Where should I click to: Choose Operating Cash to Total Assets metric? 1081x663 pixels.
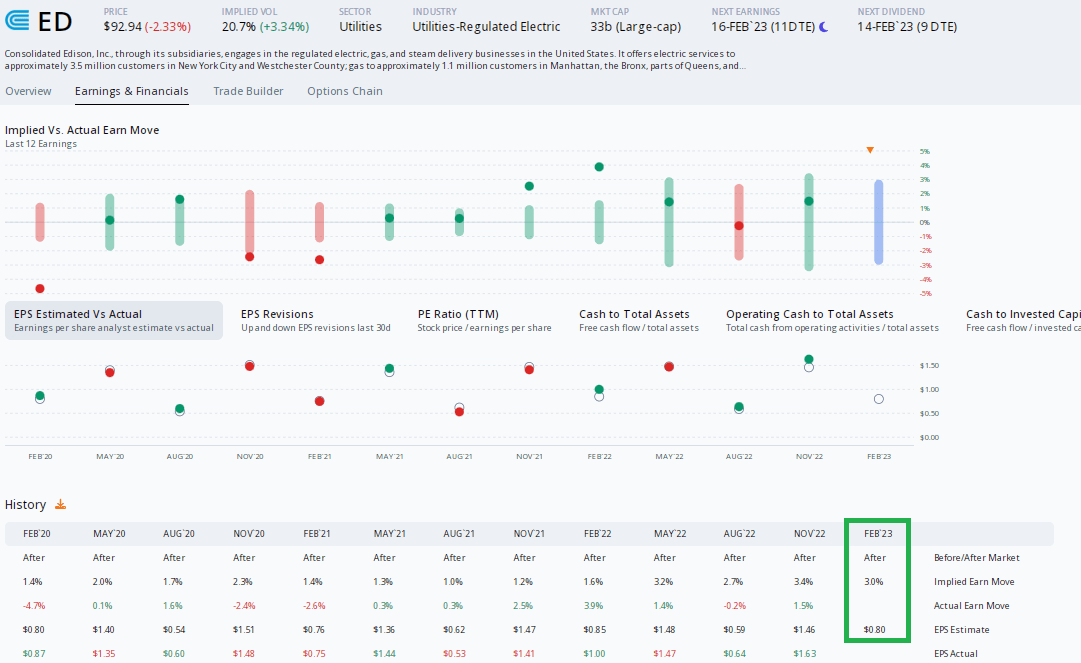(832, 320)
